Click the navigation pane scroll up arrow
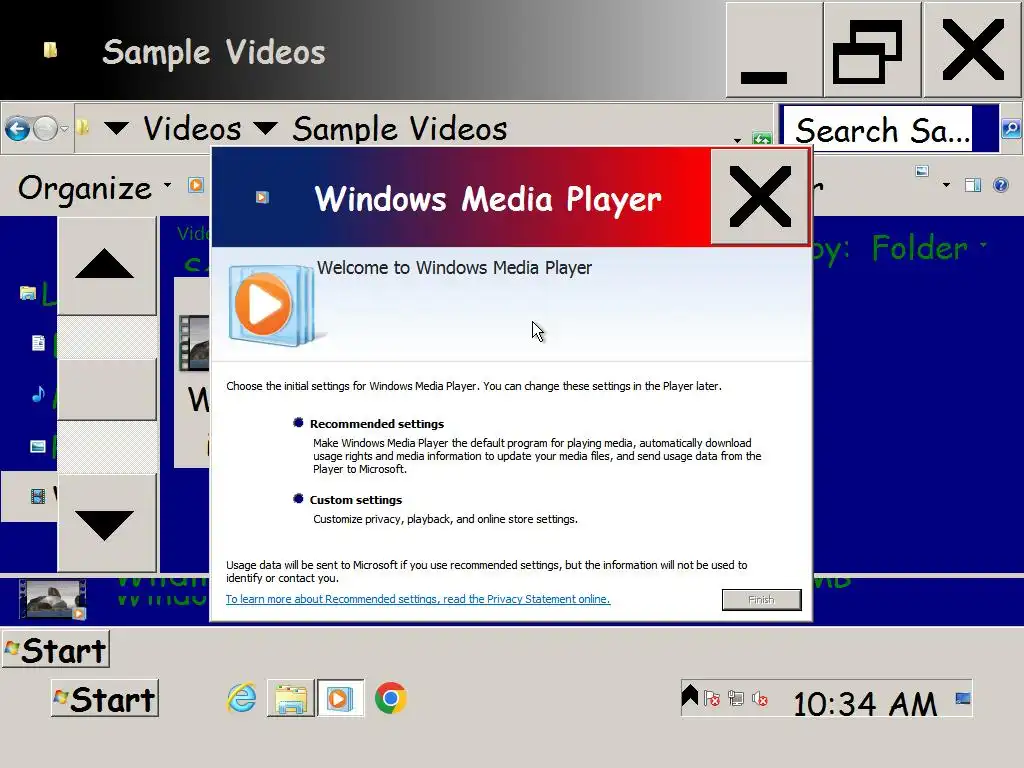1024x768 pixels. tap(106, 266)
